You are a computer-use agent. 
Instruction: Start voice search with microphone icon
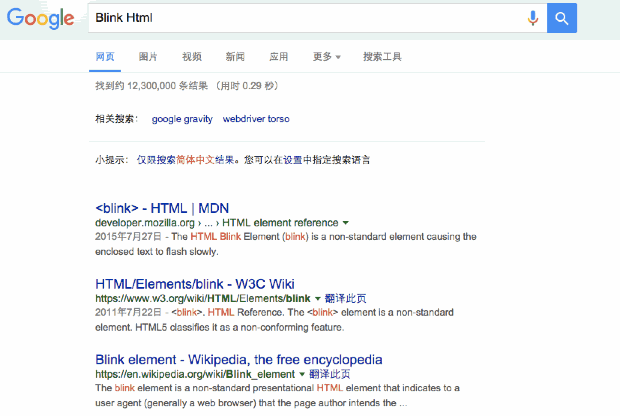[533, 18]
